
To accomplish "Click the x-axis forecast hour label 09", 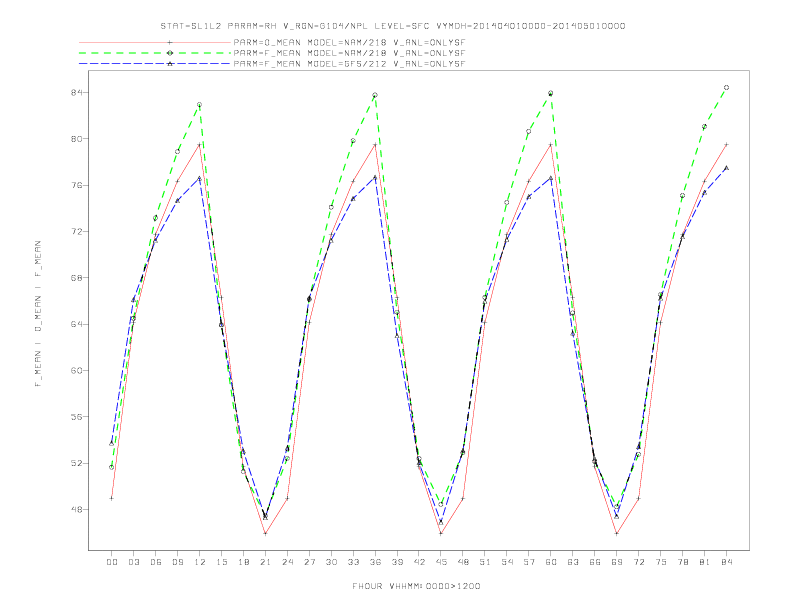I will point(177,562).
